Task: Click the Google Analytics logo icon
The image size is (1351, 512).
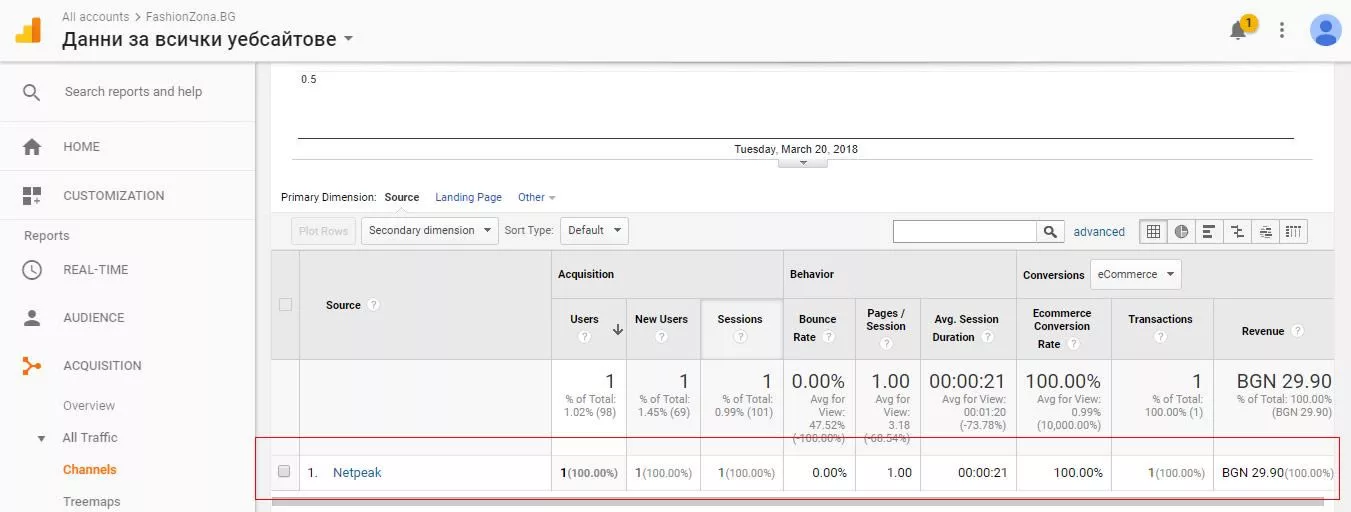Action: [x=28, y=29]
